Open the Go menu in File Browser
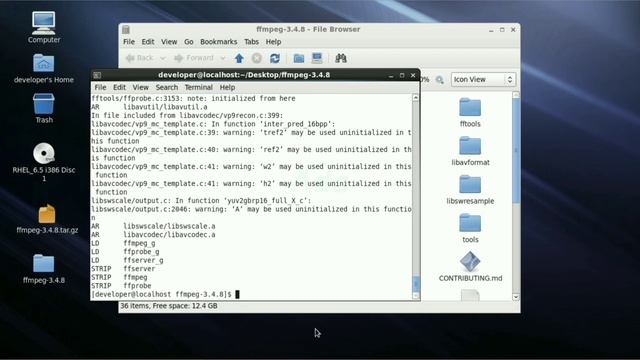Screen dimensions: 640x360 (x=189, y=42)
